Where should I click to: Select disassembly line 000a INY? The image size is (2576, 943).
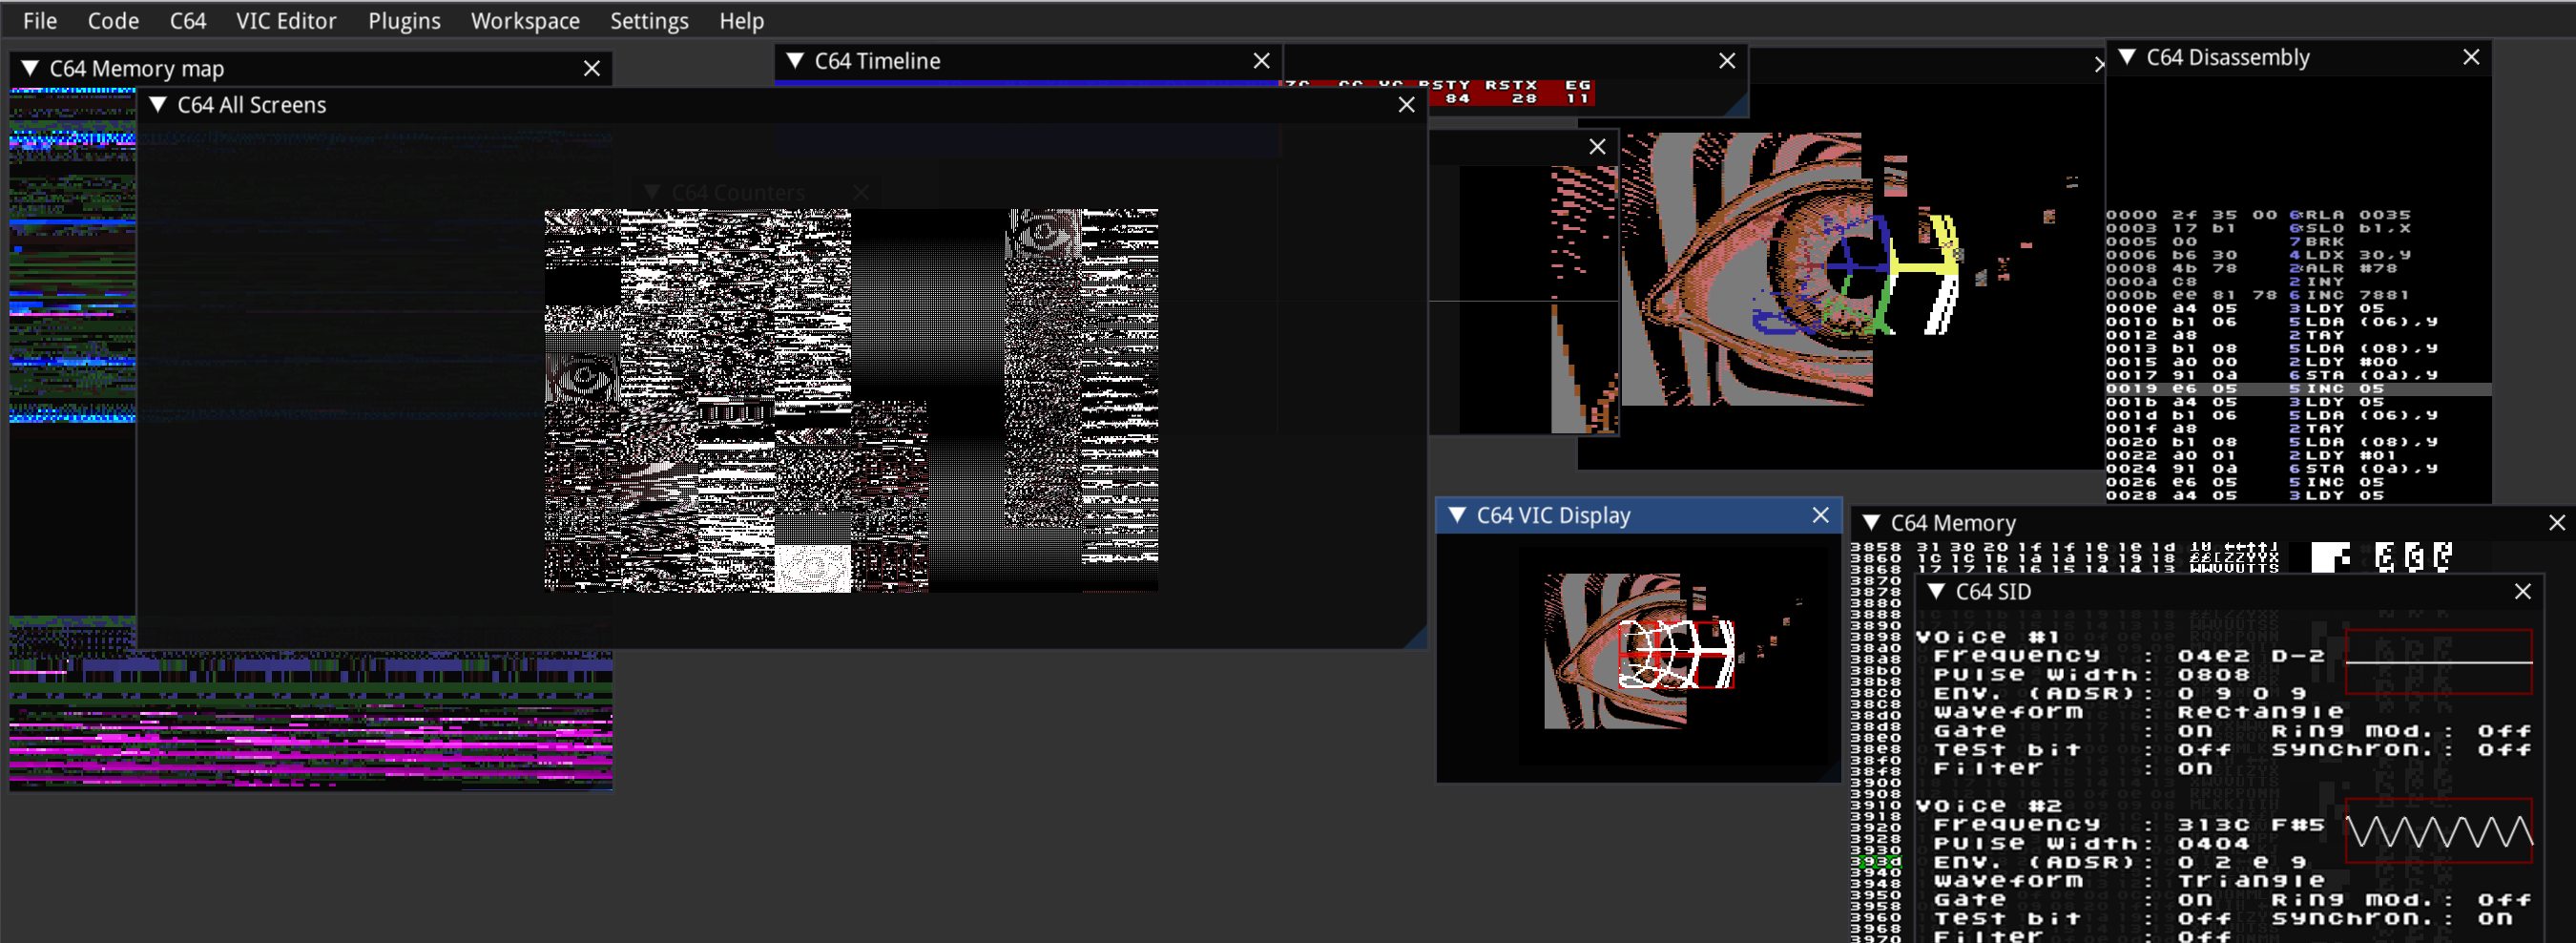coord(2298,281)
